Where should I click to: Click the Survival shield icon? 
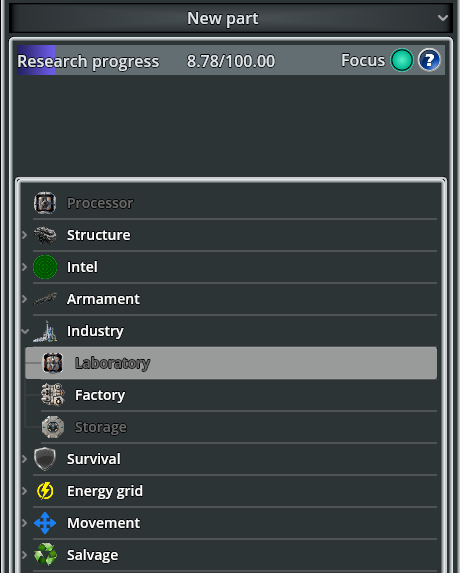(x=45, y=459)
